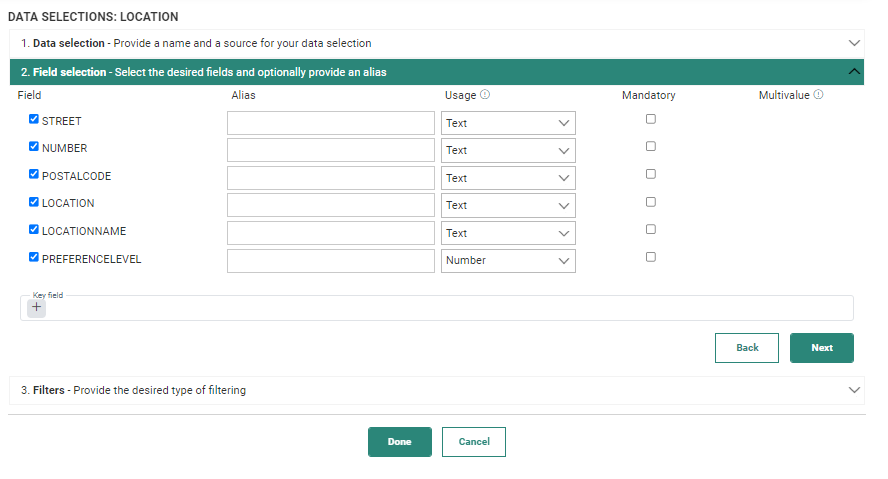The height and width of the screenshot is (479, 888).
Task: Click the Back button
Action: pos(747,348)
